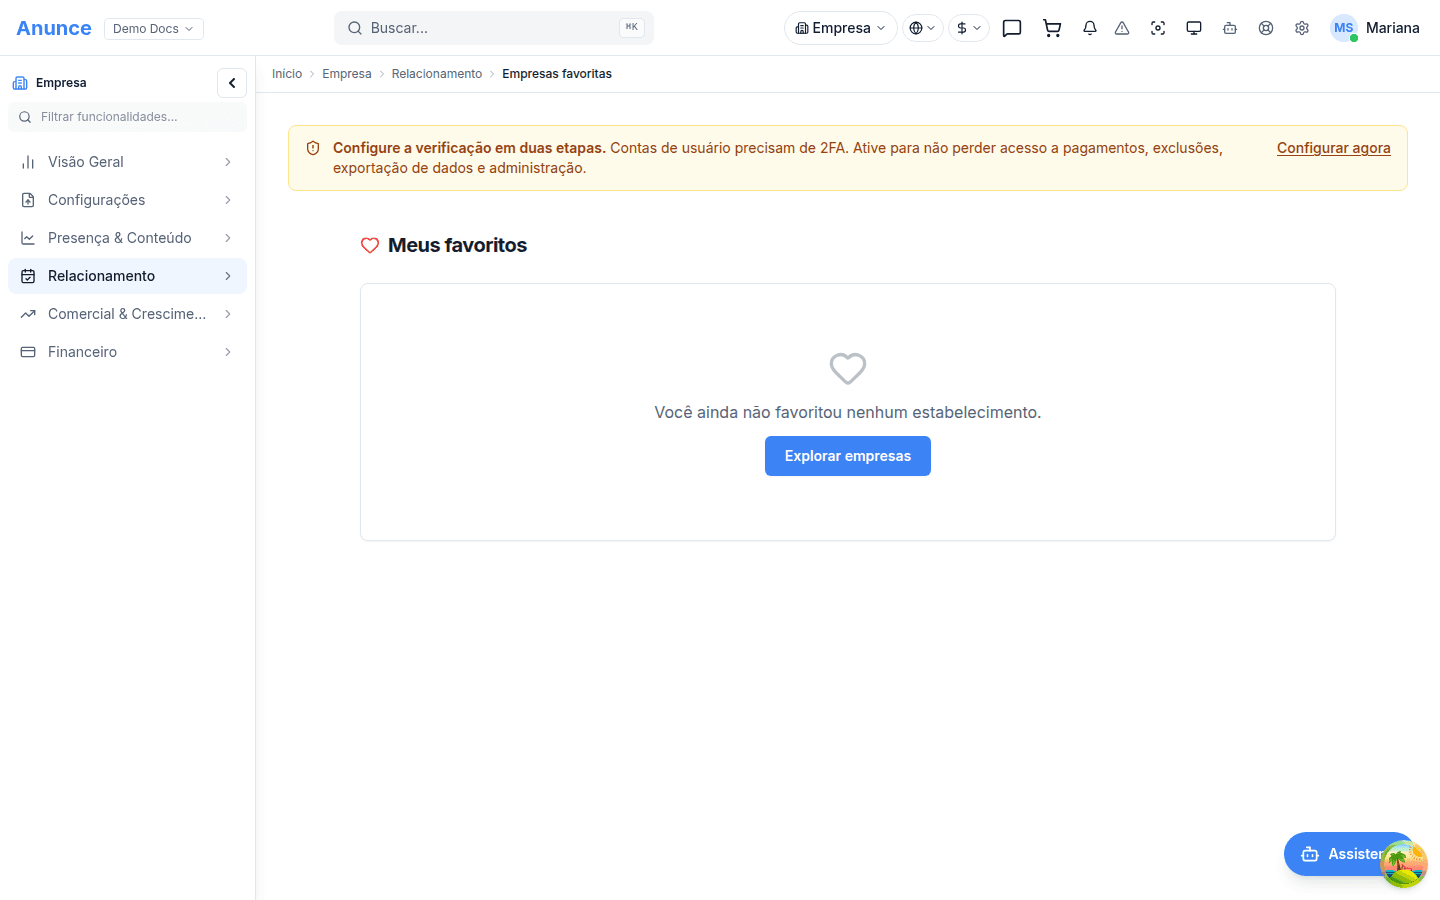The width and height of the screenshot is (1440, 900).
Task: Open the Empresa context dropdown
Action: (841, 28)
